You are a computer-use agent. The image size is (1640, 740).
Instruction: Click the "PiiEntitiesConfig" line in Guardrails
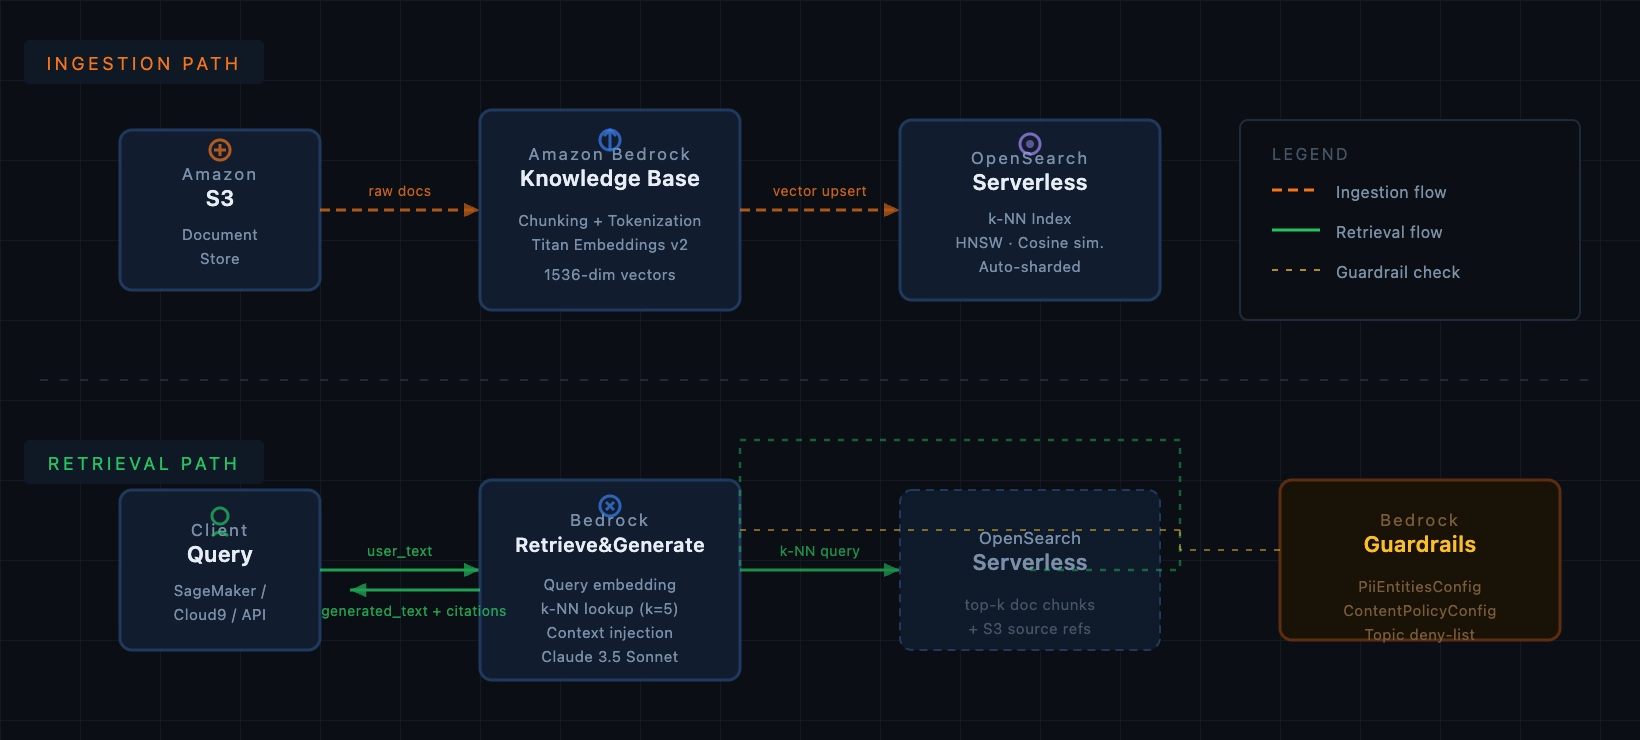1420,587
